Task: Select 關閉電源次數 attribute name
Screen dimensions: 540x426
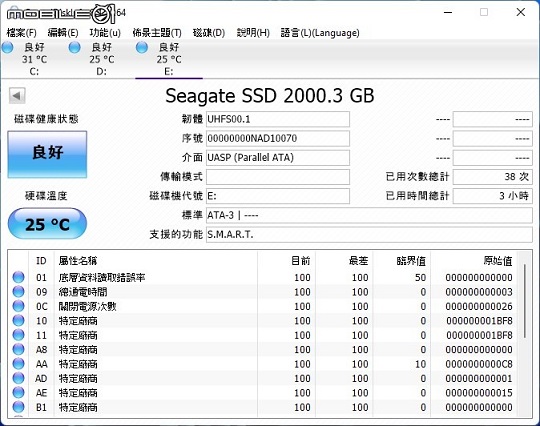Action: point(87,306)
